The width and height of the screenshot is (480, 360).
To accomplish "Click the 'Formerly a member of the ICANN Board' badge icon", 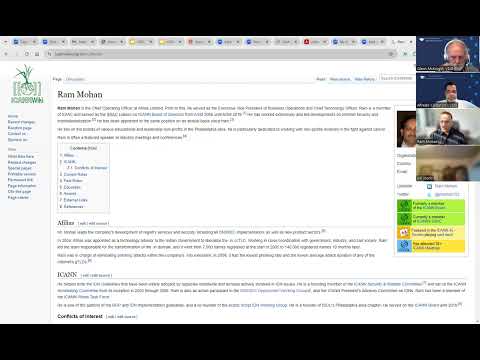I will 404,206.
